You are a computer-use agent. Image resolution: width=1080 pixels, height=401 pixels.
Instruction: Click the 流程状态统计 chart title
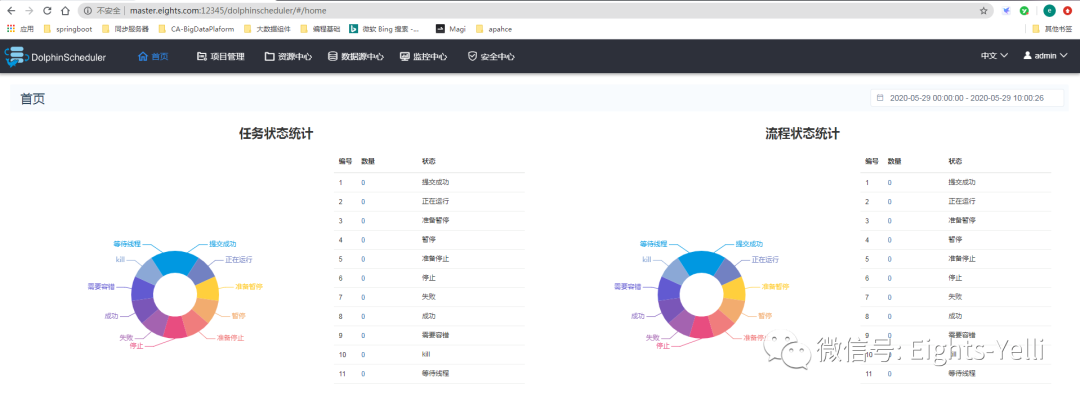[x=802, y=134]
